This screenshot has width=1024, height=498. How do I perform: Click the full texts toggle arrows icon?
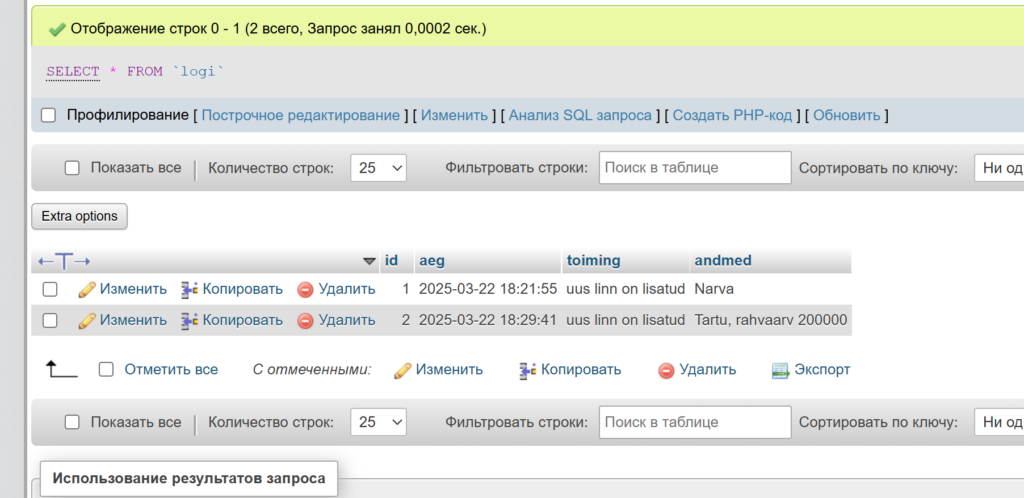coord(64,261)
